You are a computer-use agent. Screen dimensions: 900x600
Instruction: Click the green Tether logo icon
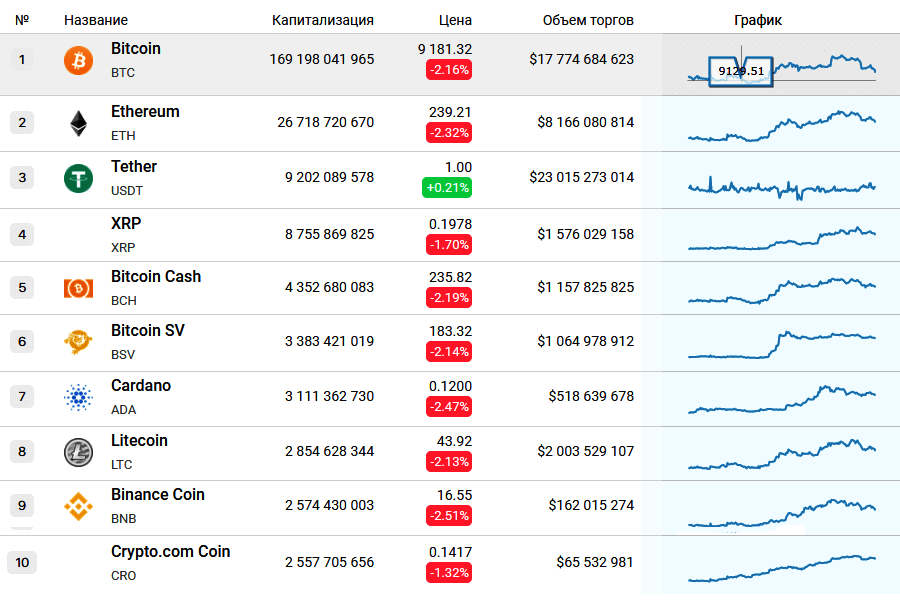tap(78, 178)
